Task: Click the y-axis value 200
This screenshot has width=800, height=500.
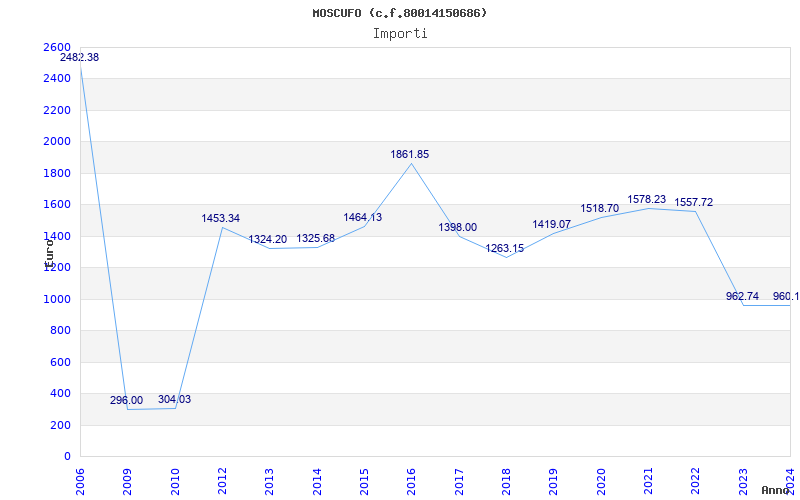Action: tap(60, 425)
